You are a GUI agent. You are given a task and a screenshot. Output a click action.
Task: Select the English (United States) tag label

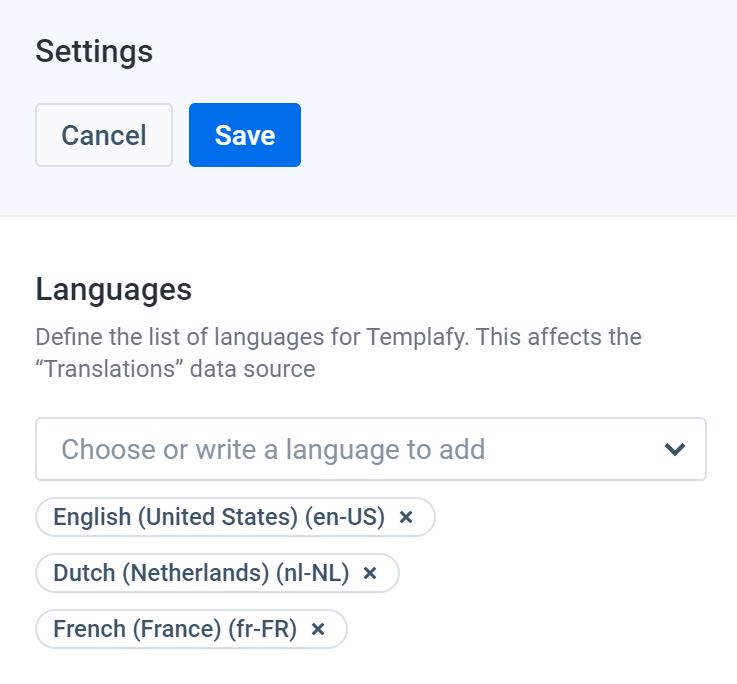175,517
